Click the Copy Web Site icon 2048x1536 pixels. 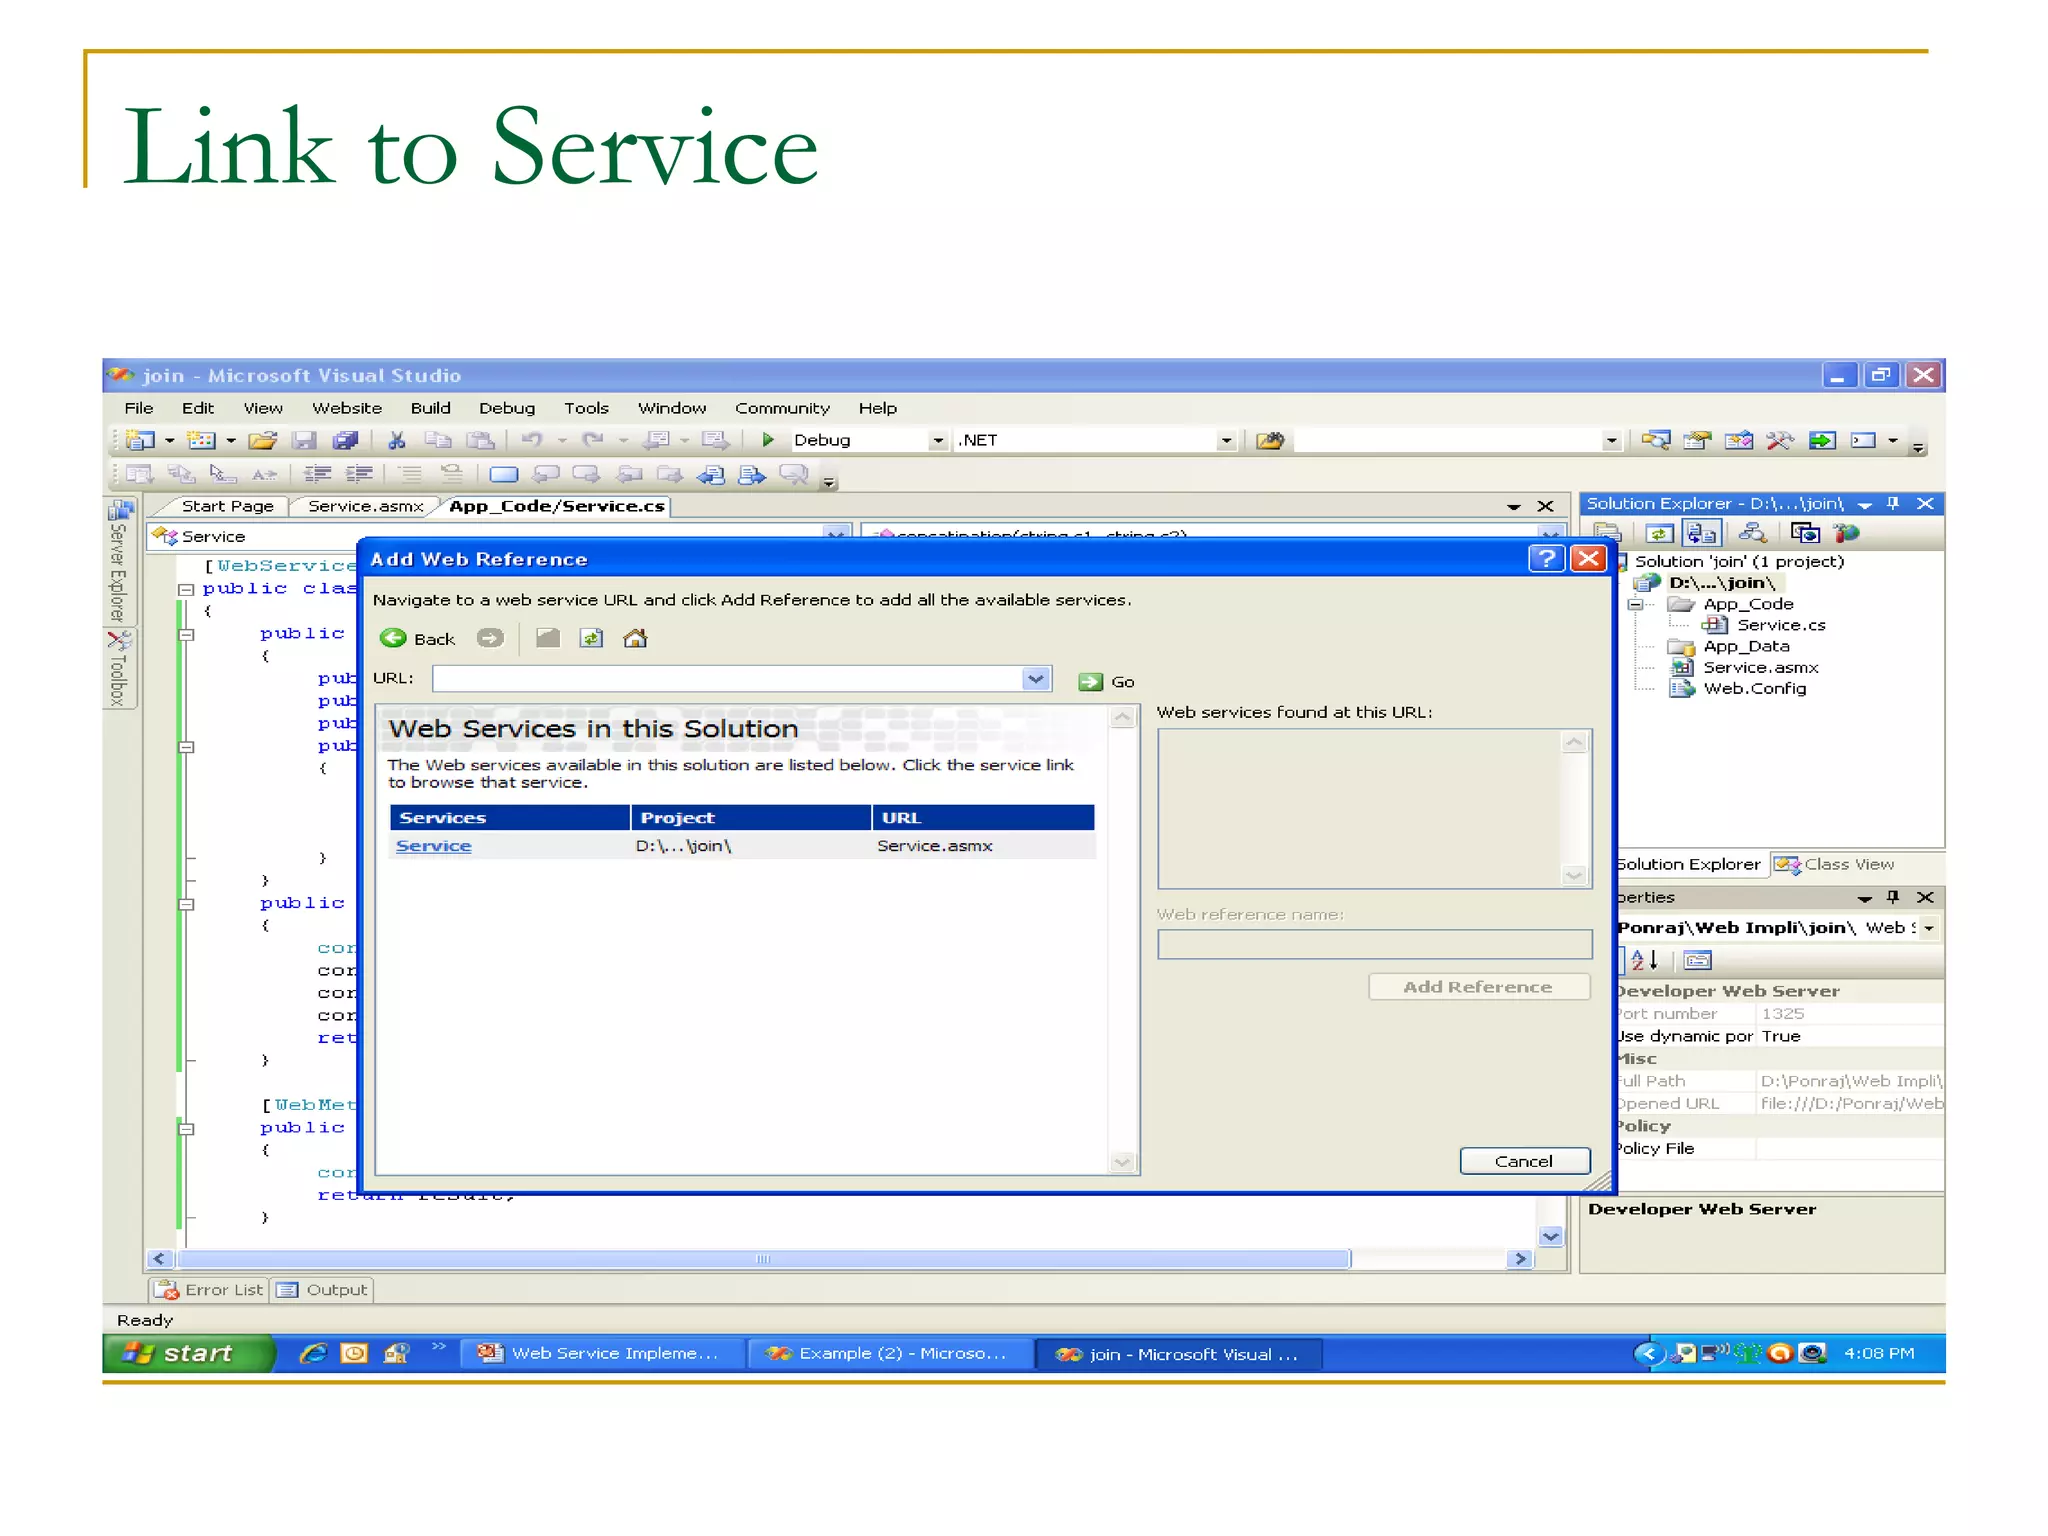pos(1805,533)
